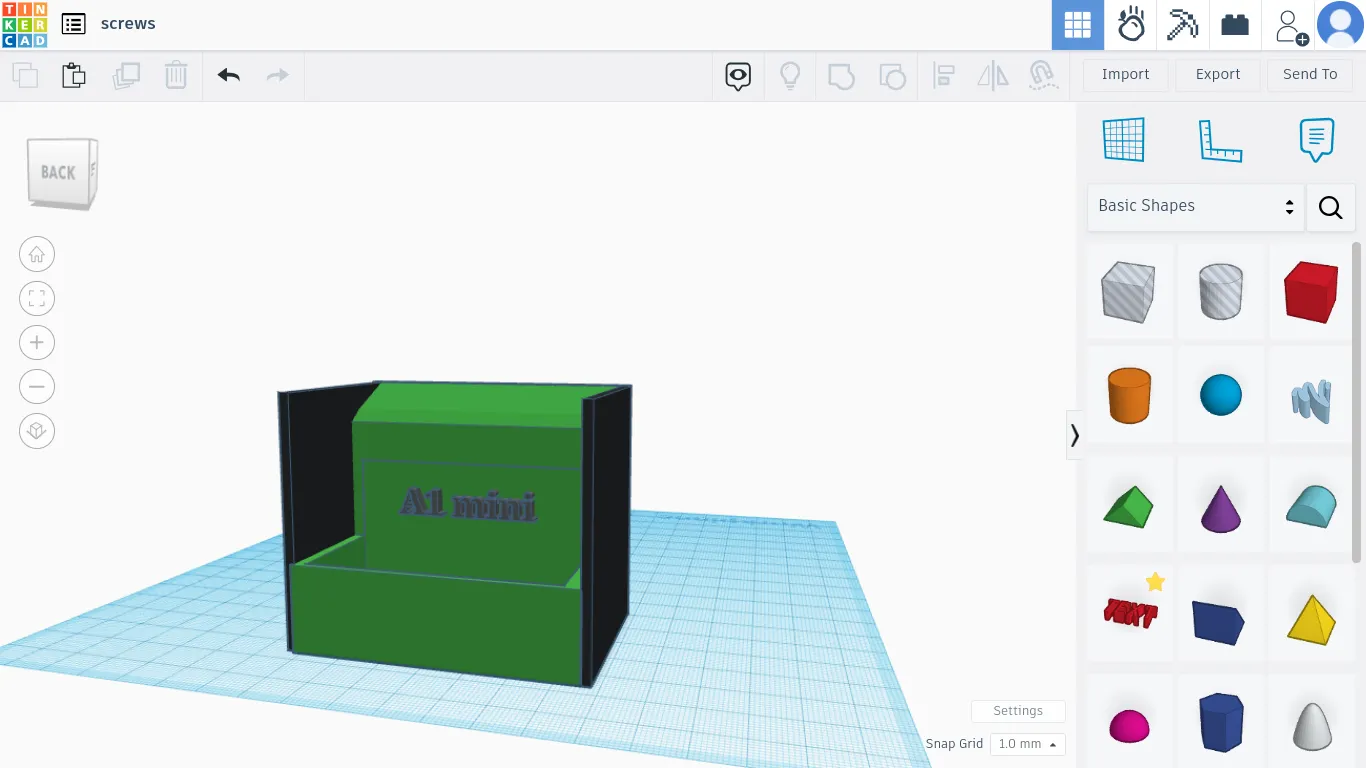1366x768 pixels.
Task: Select the Notes tool
Action: pyautogui.click(x=1316, y=140)
